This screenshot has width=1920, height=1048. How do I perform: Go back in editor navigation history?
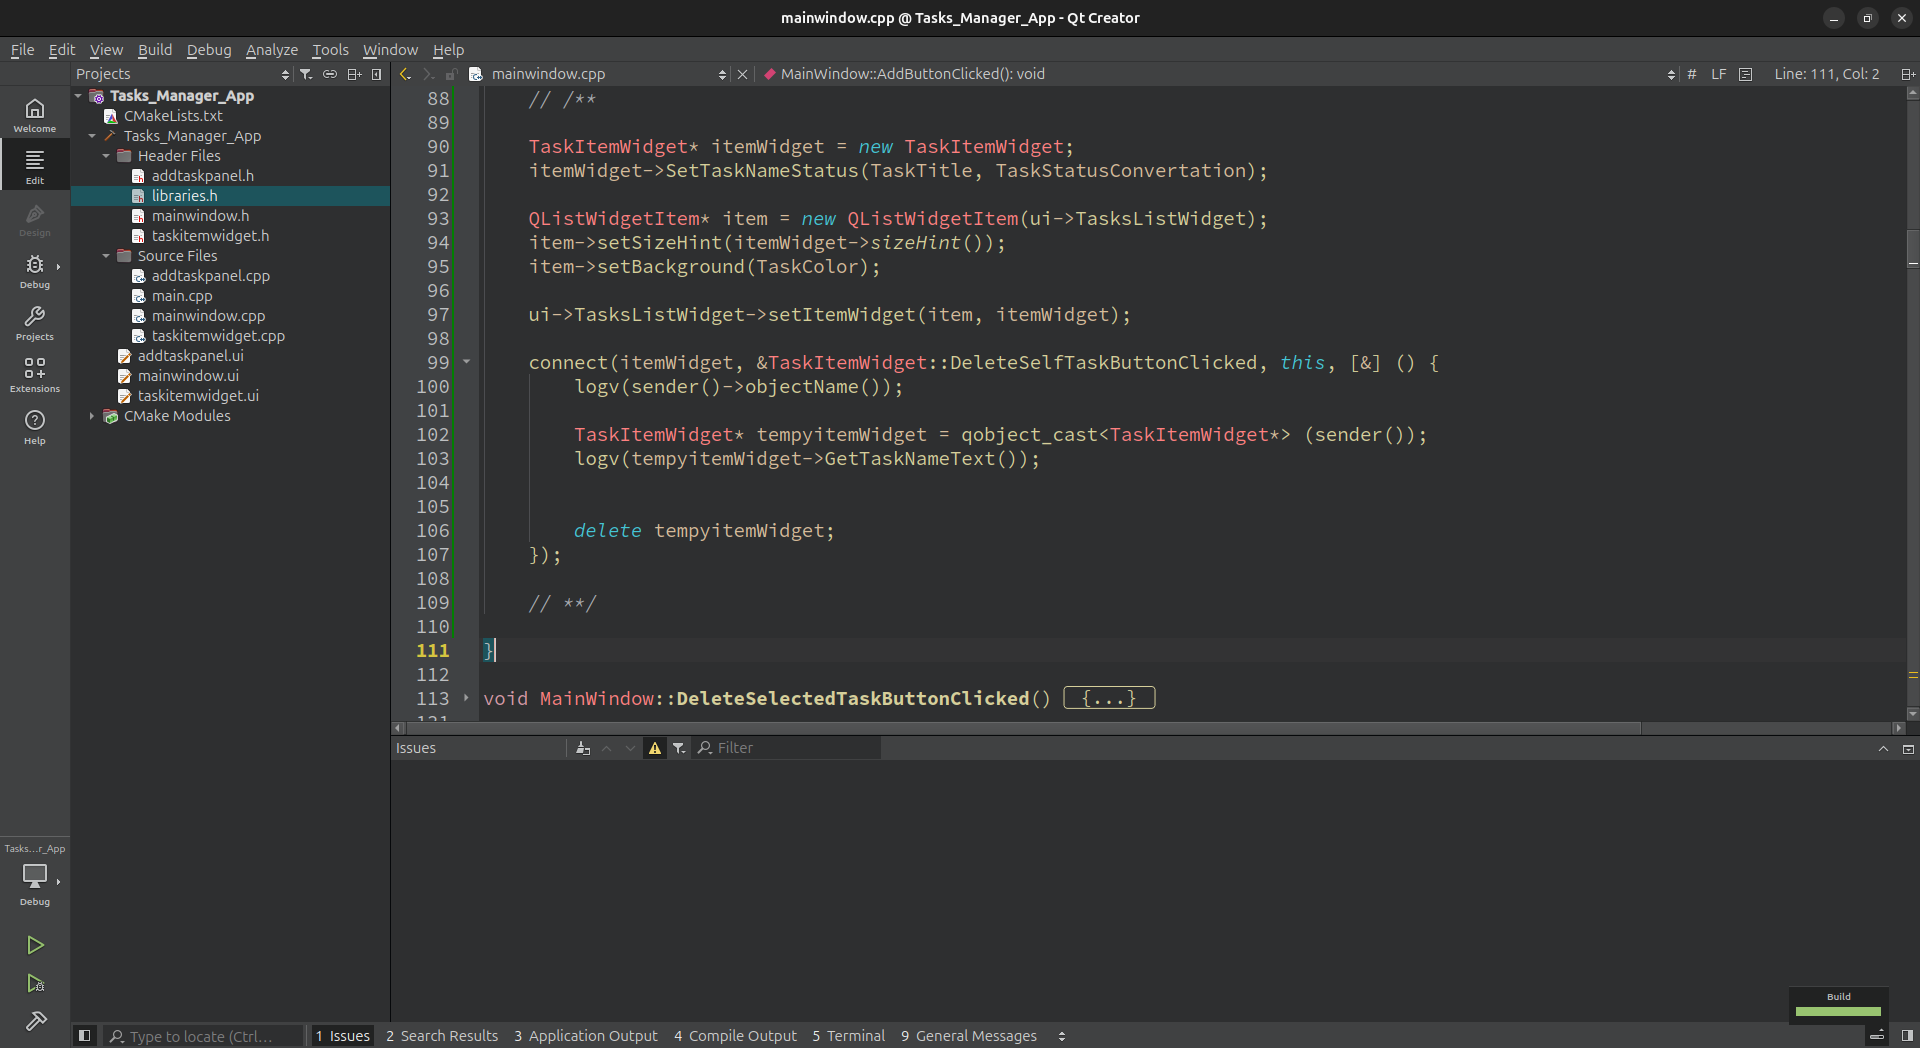pos(405,74)
